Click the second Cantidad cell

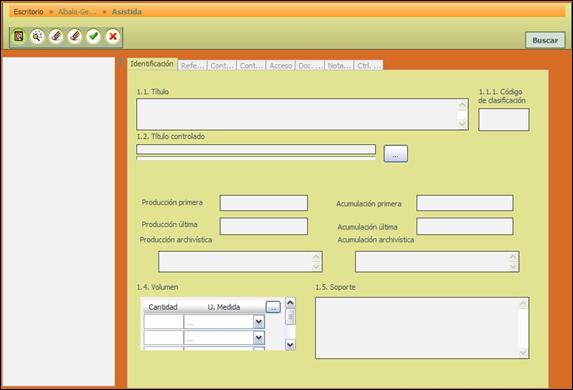tap(163, 337)
